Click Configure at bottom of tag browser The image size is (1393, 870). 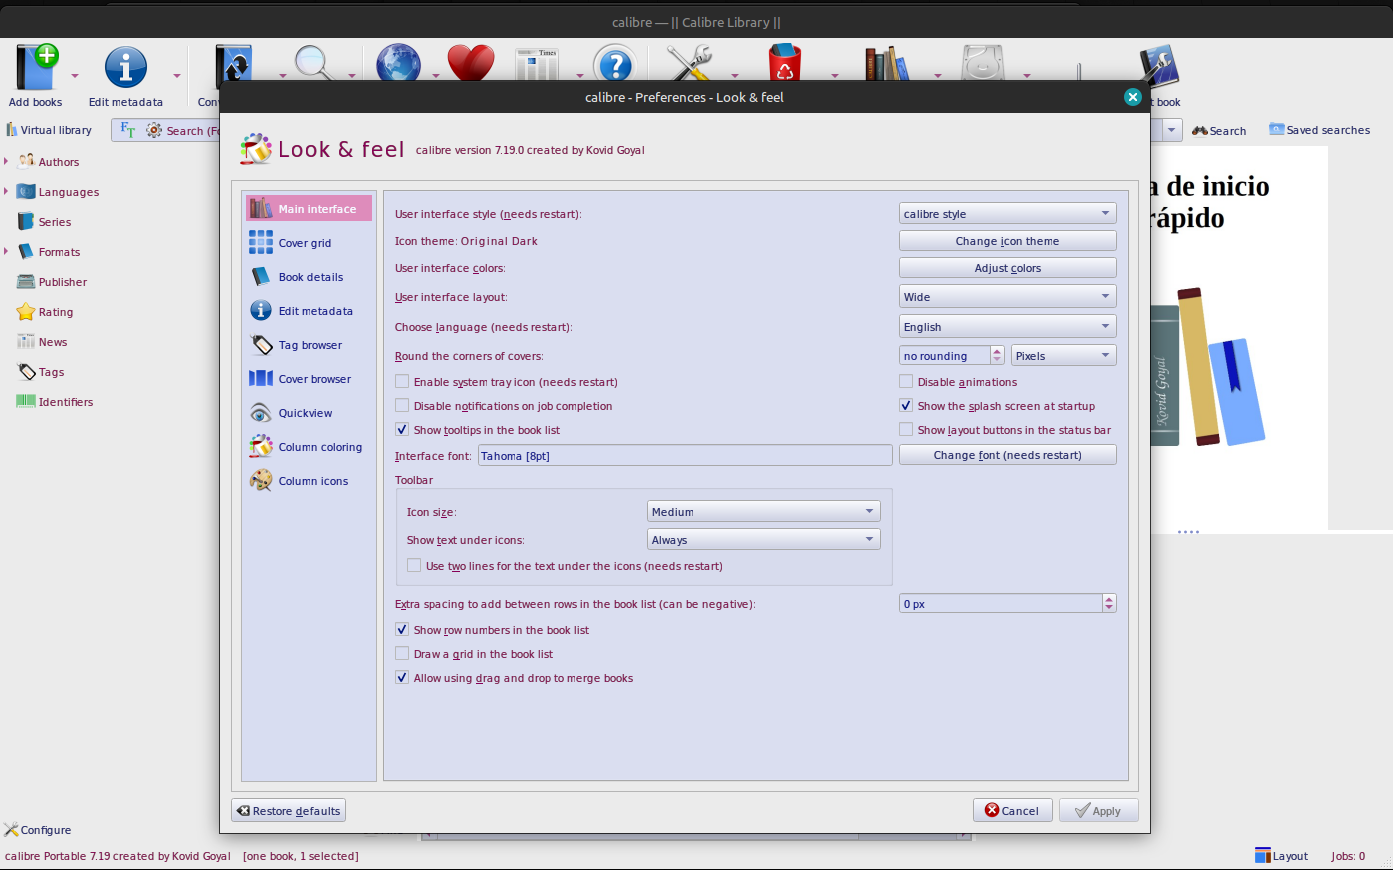pos(38,830)
